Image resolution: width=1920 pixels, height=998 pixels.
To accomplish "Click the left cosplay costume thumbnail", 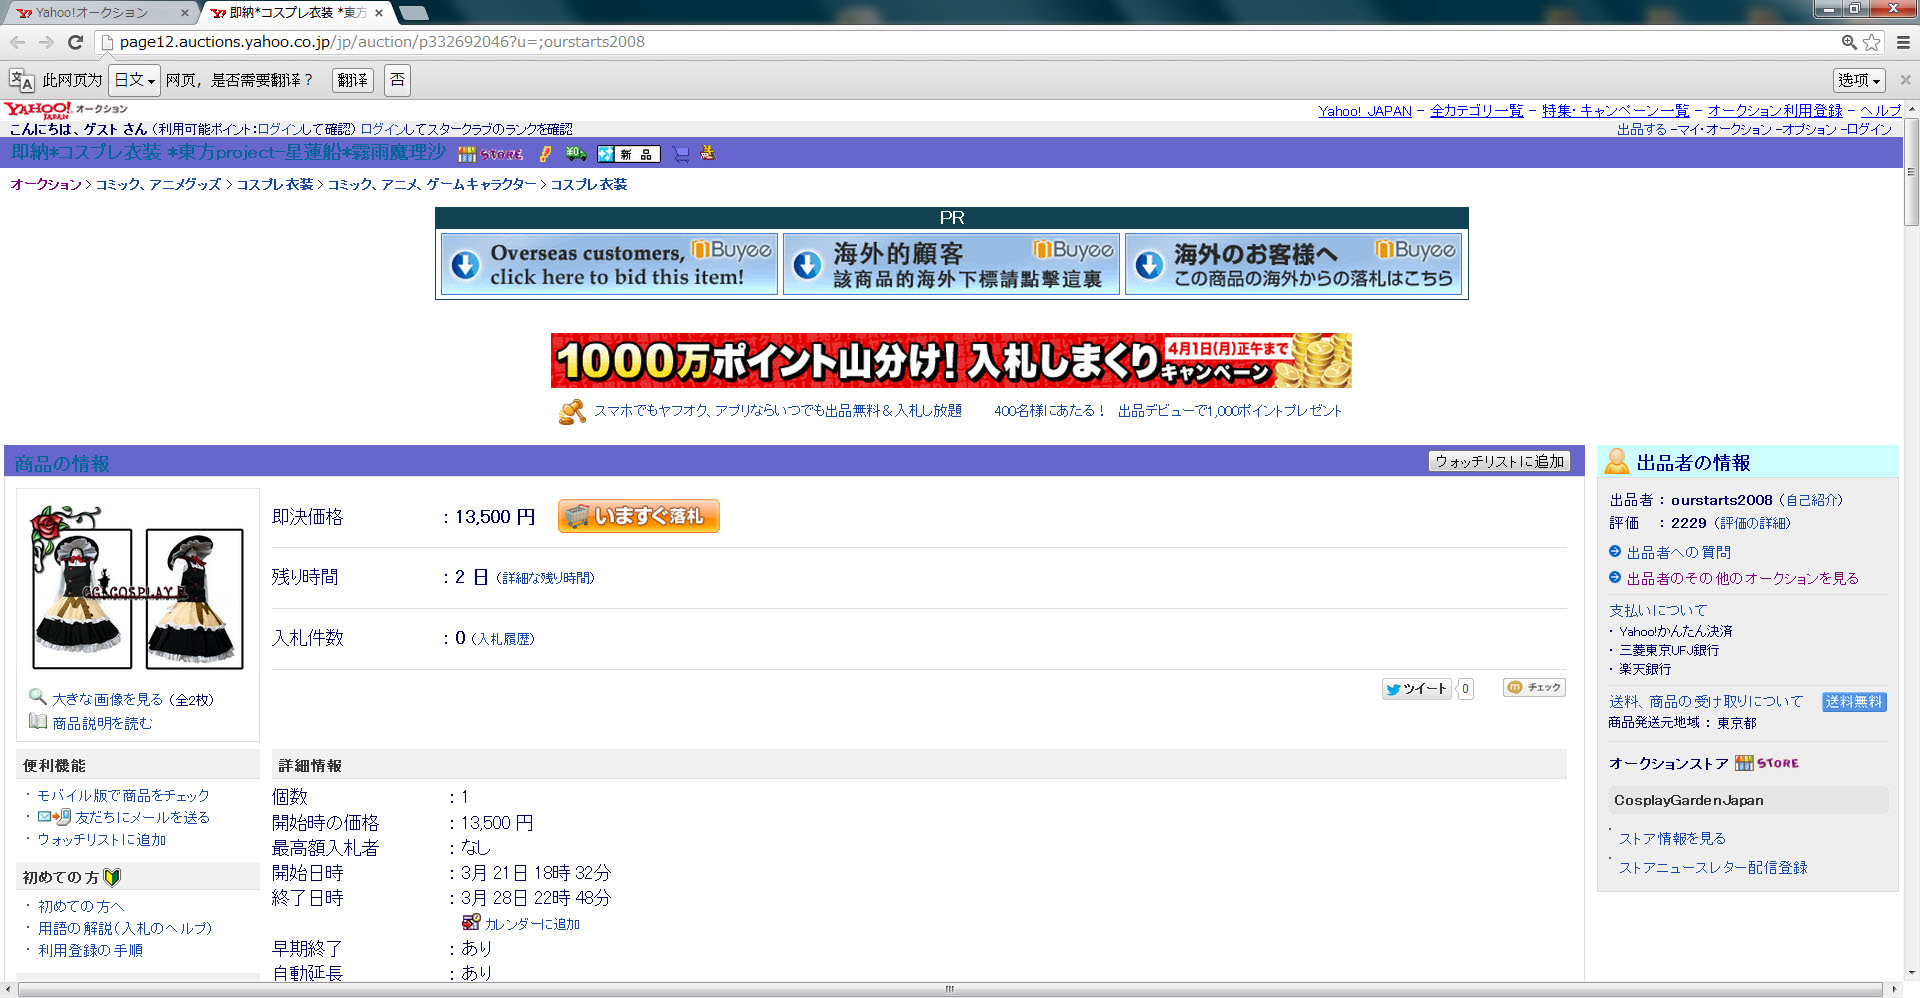I will click(x=82, y=598).
